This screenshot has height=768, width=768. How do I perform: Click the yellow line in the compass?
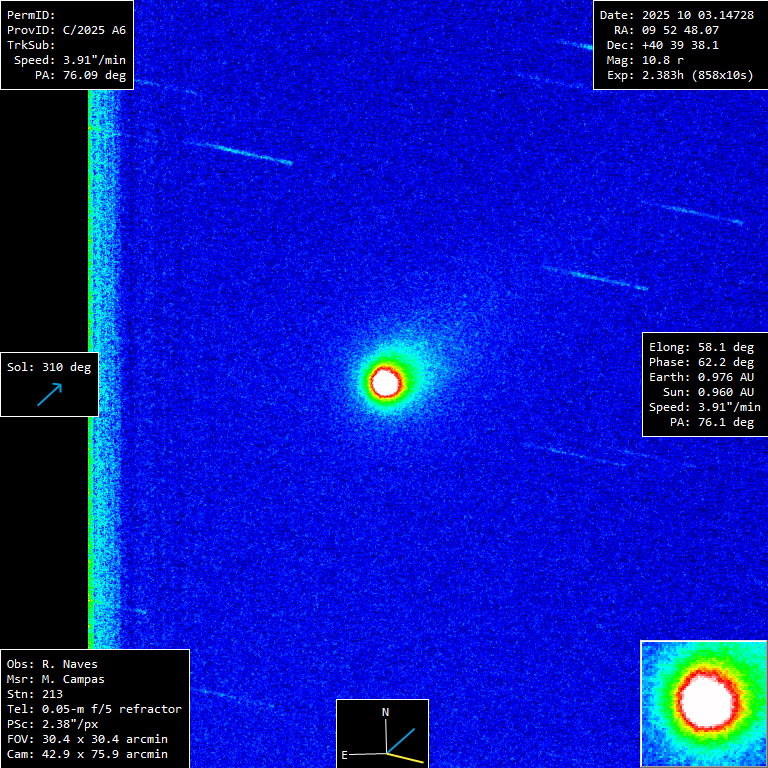(x=406, y=757)
